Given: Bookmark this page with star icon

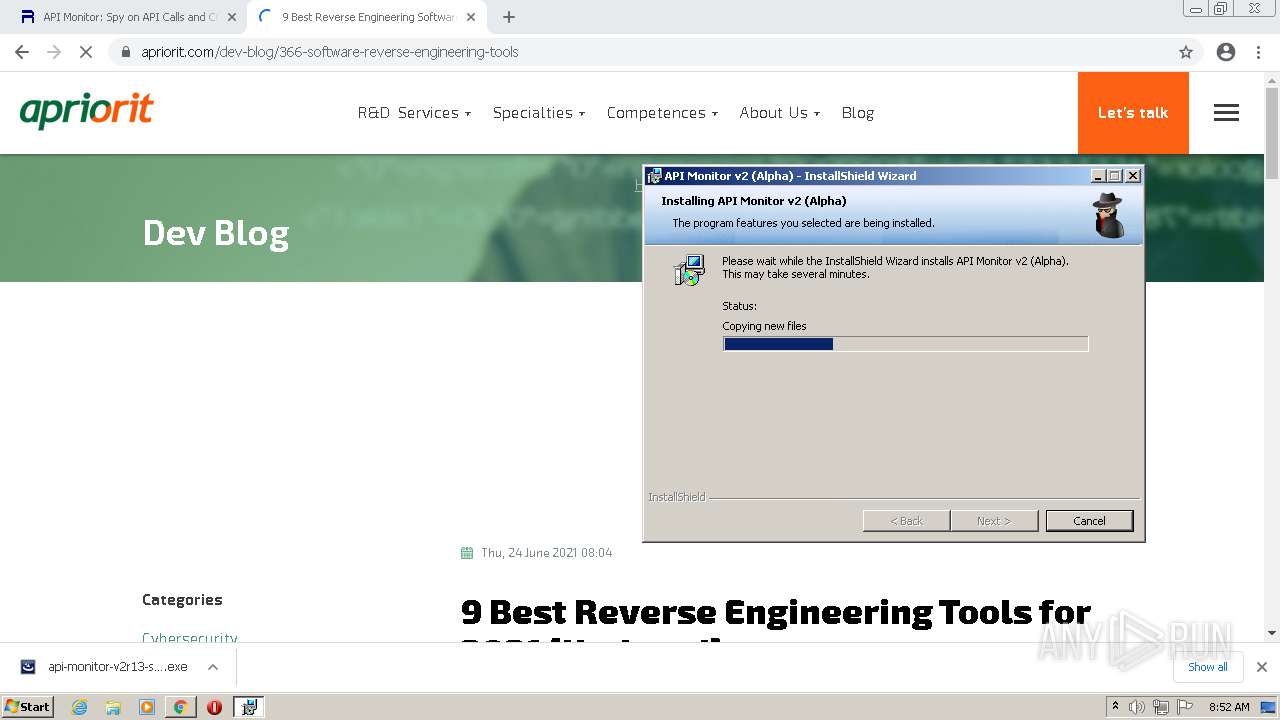Looking at the screenshot, I should tap(1186, 52).
